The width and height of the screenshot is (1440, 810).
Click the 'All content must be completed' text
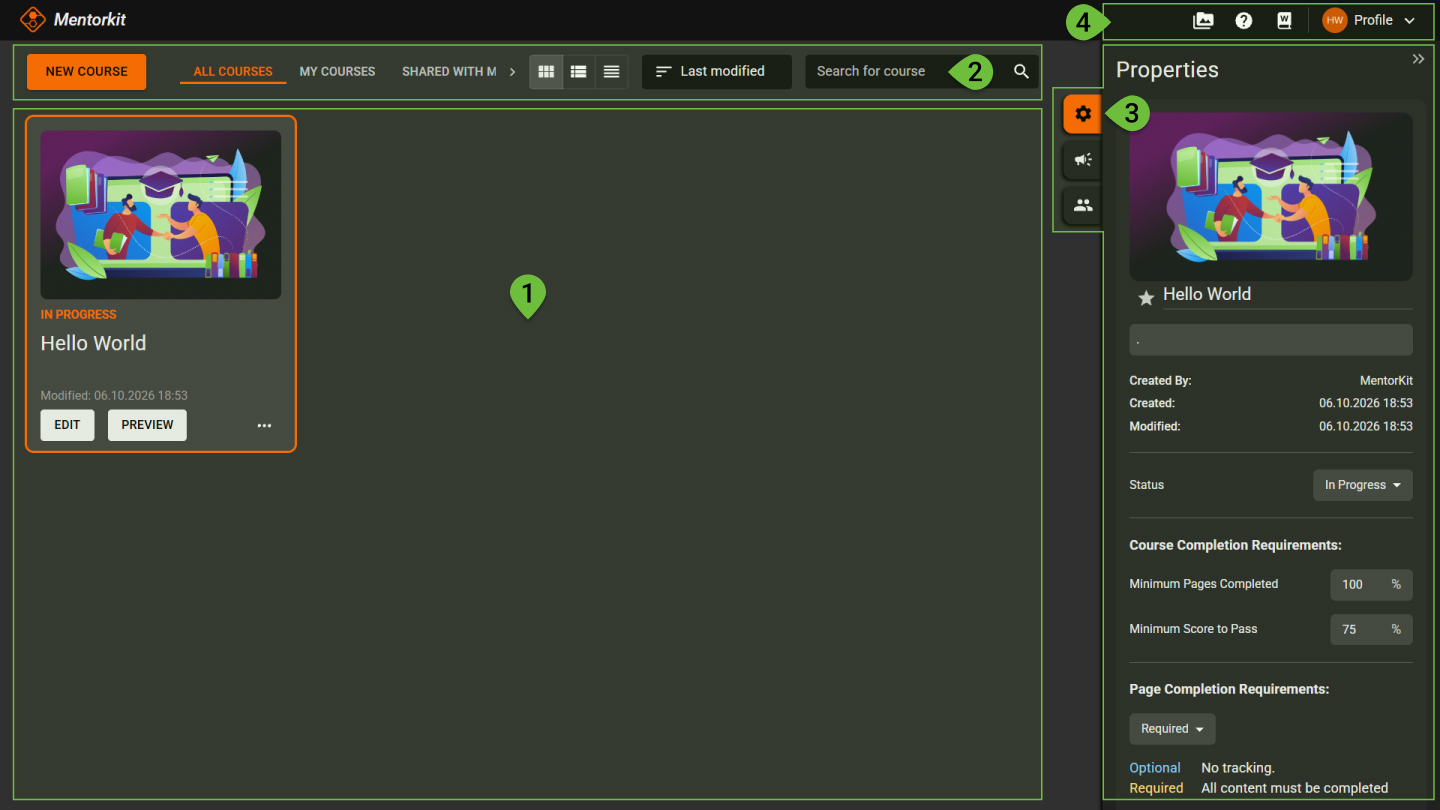(x=1295, y=788)
